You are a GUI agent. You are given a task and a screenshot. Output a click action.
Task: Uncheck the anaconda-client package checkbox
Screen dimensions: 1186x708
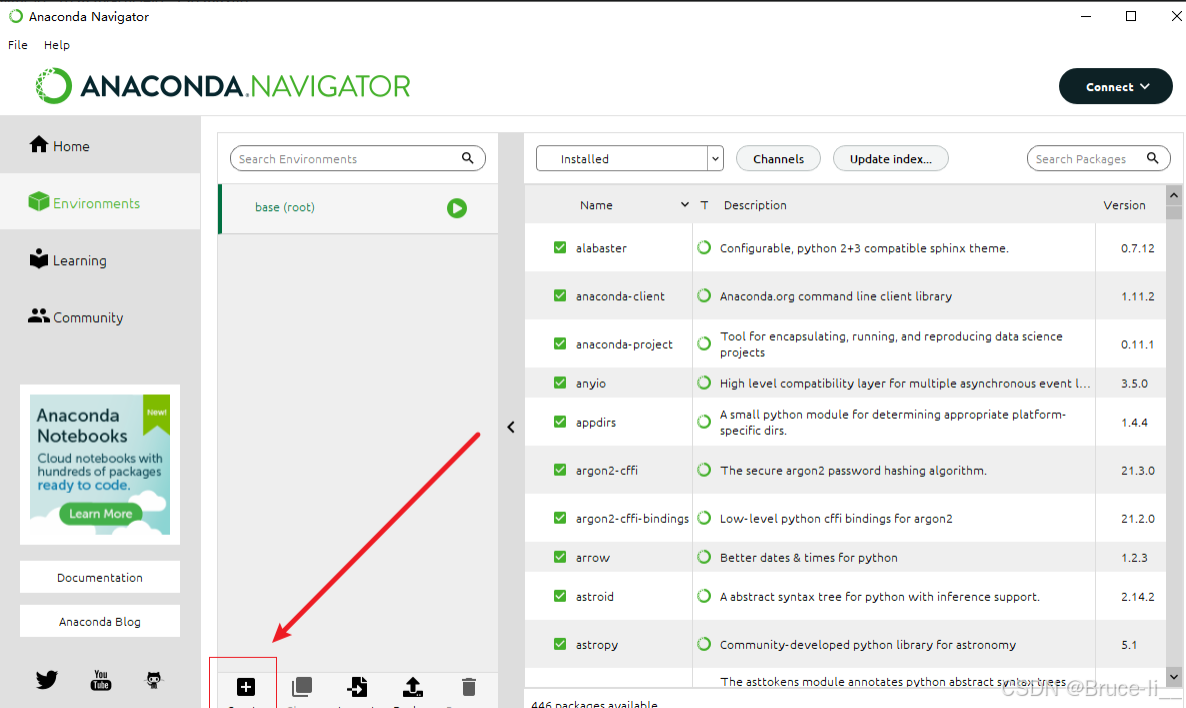tap(560, 296)
